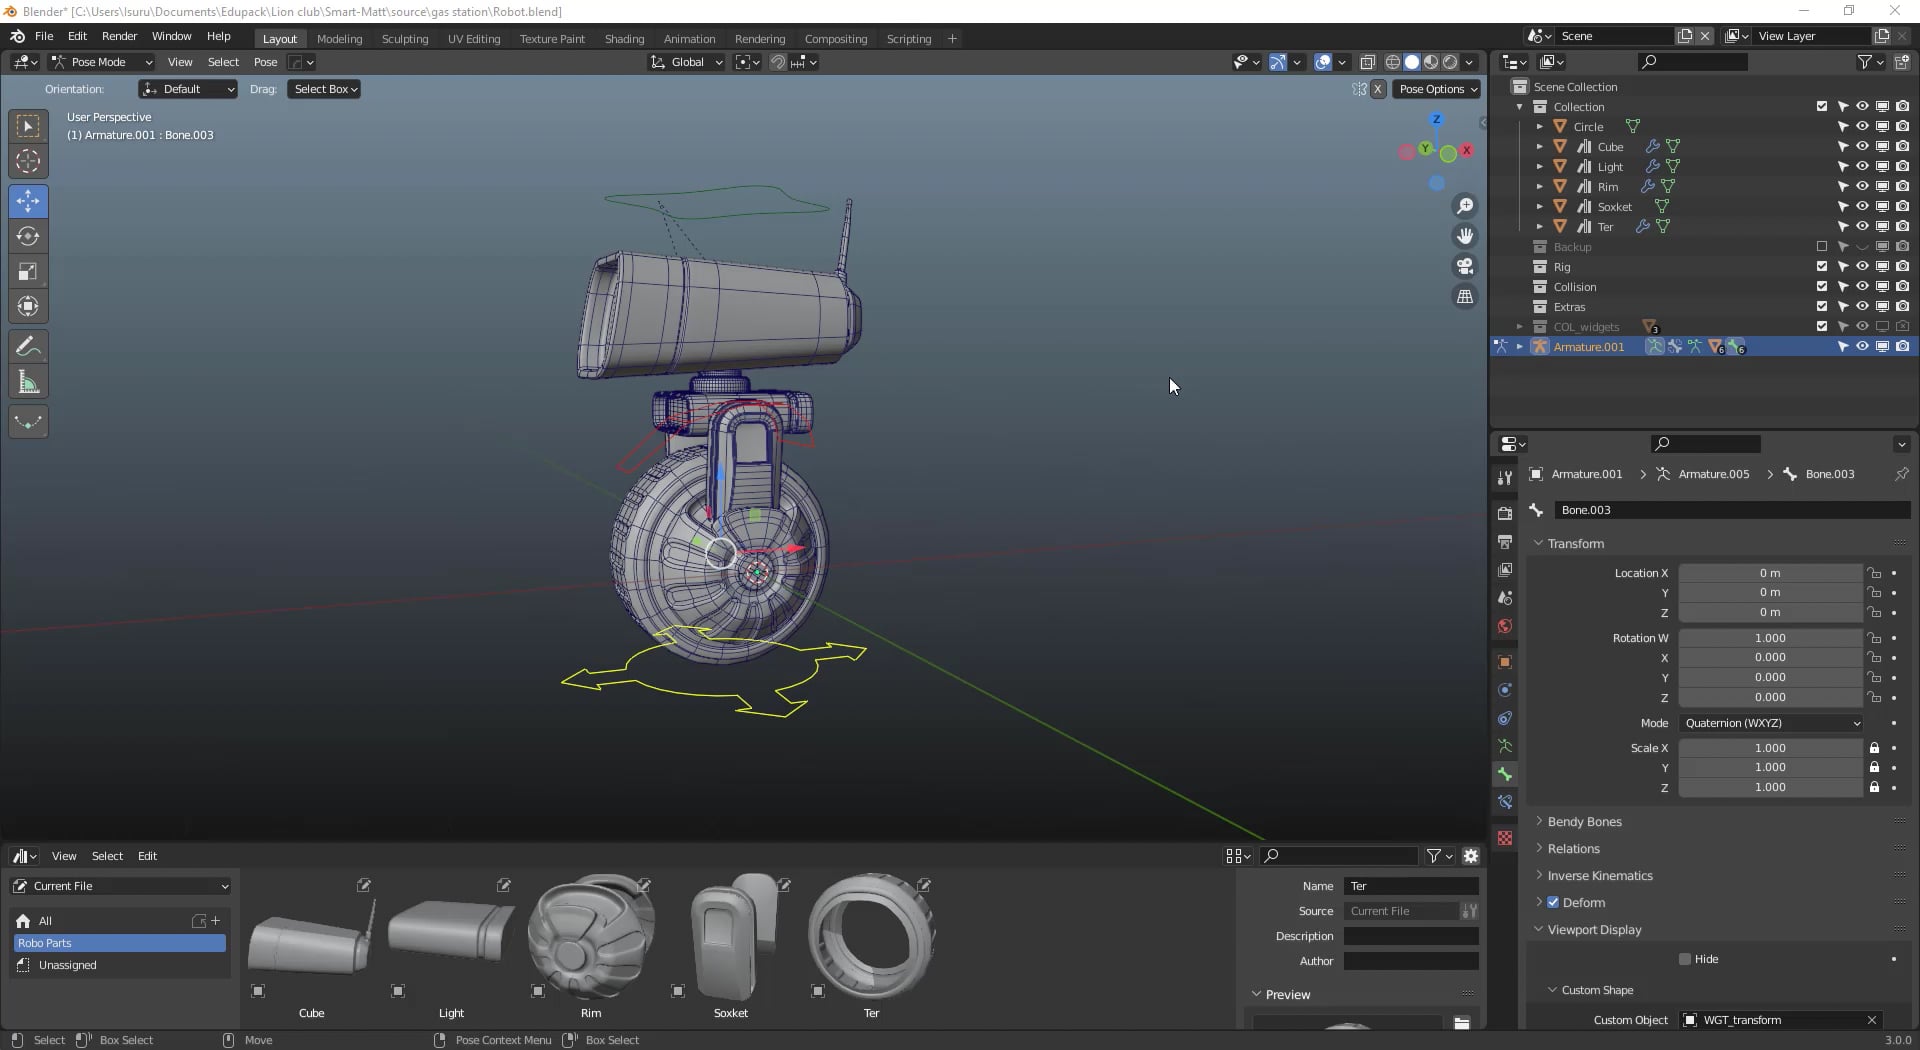Switch to the Modeling workspace tab
The width and height of the screenshot is (1920, 1050).
(339, 39)
